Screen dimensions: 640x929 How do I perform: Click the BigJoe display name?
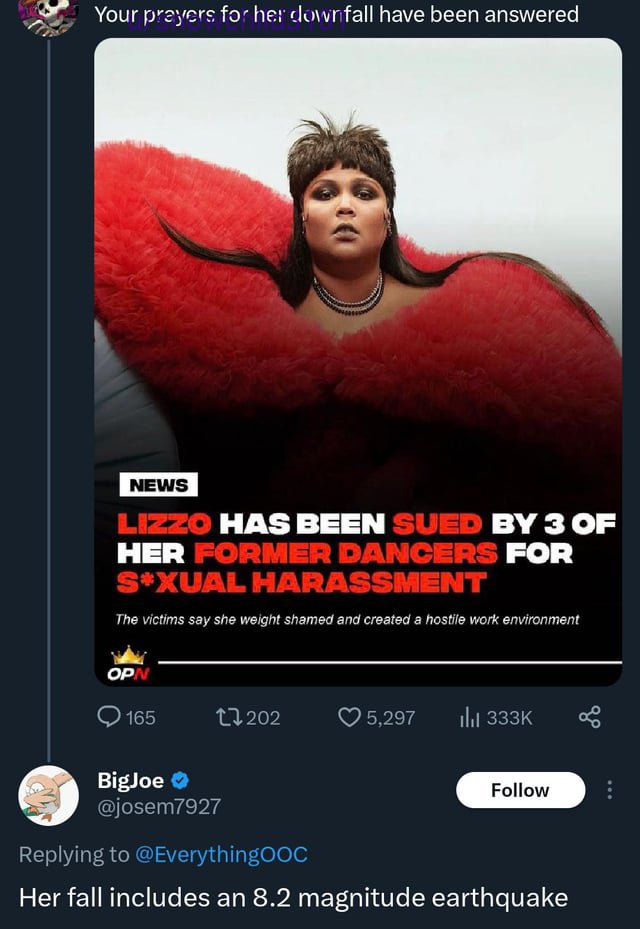[130, 780]
